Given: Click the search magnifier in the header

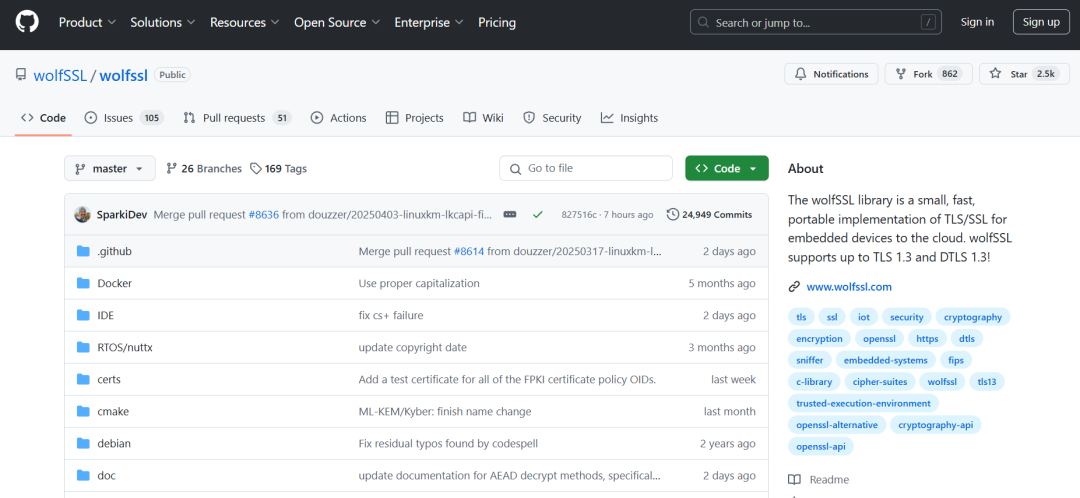Looking at the screenshot, I should (x=703, y=22).
